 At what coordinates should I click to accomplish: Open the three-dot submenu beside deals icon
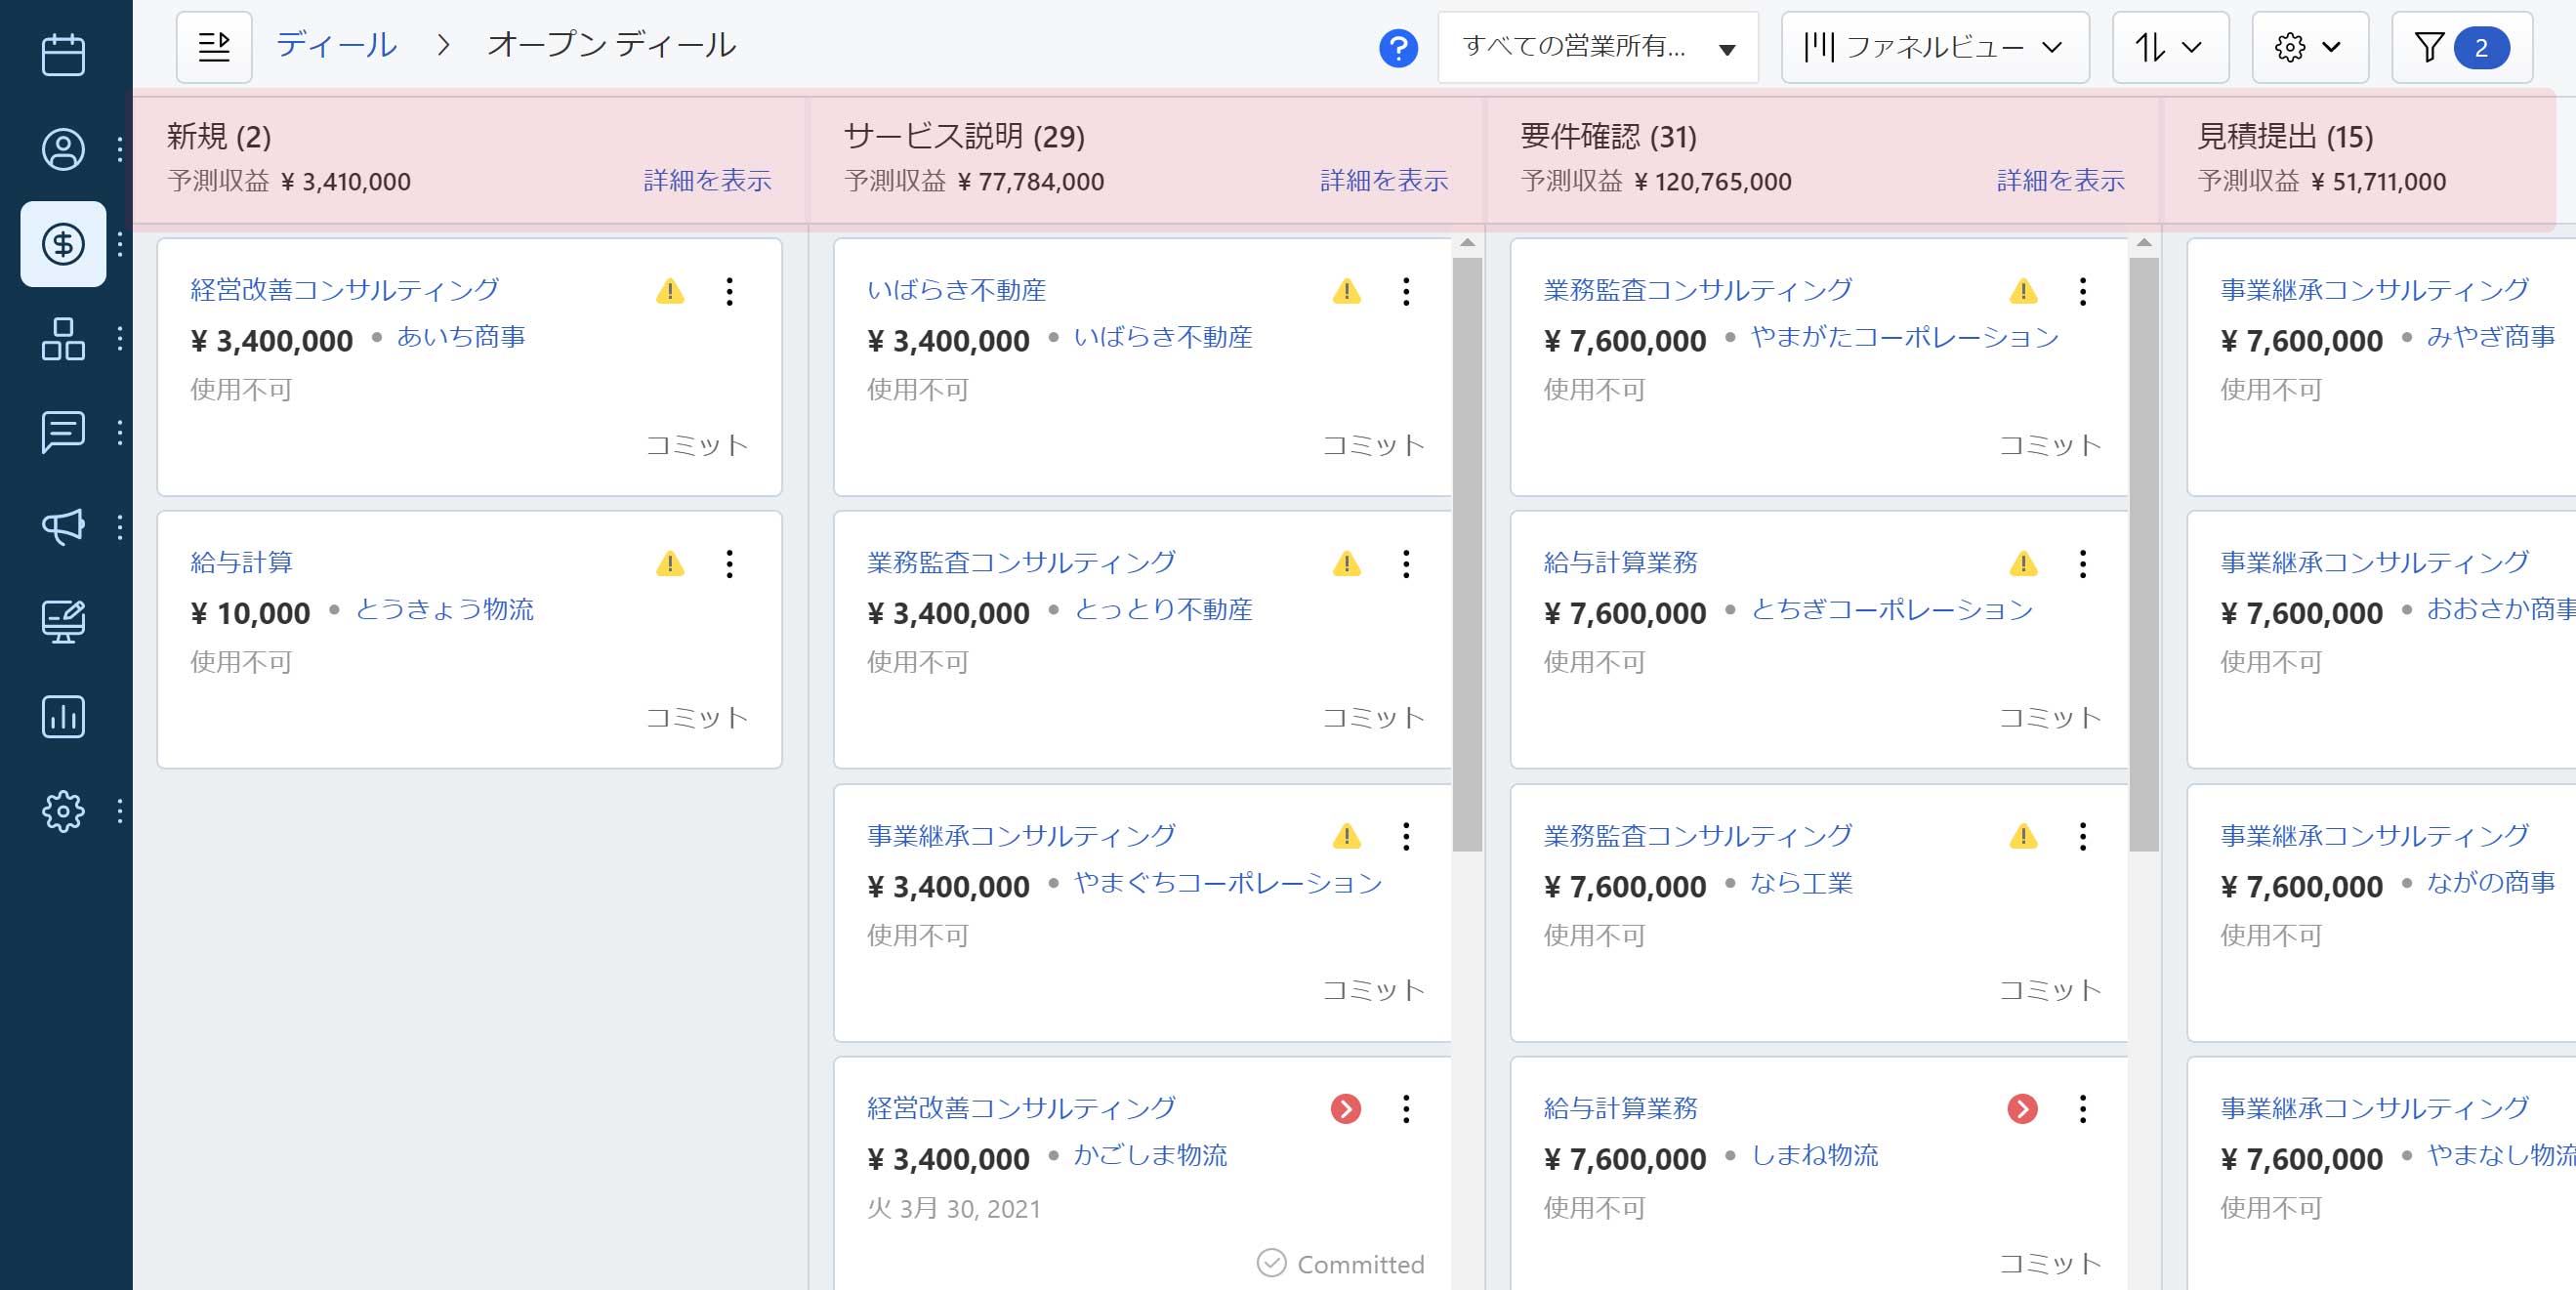[x=120, y=244]
